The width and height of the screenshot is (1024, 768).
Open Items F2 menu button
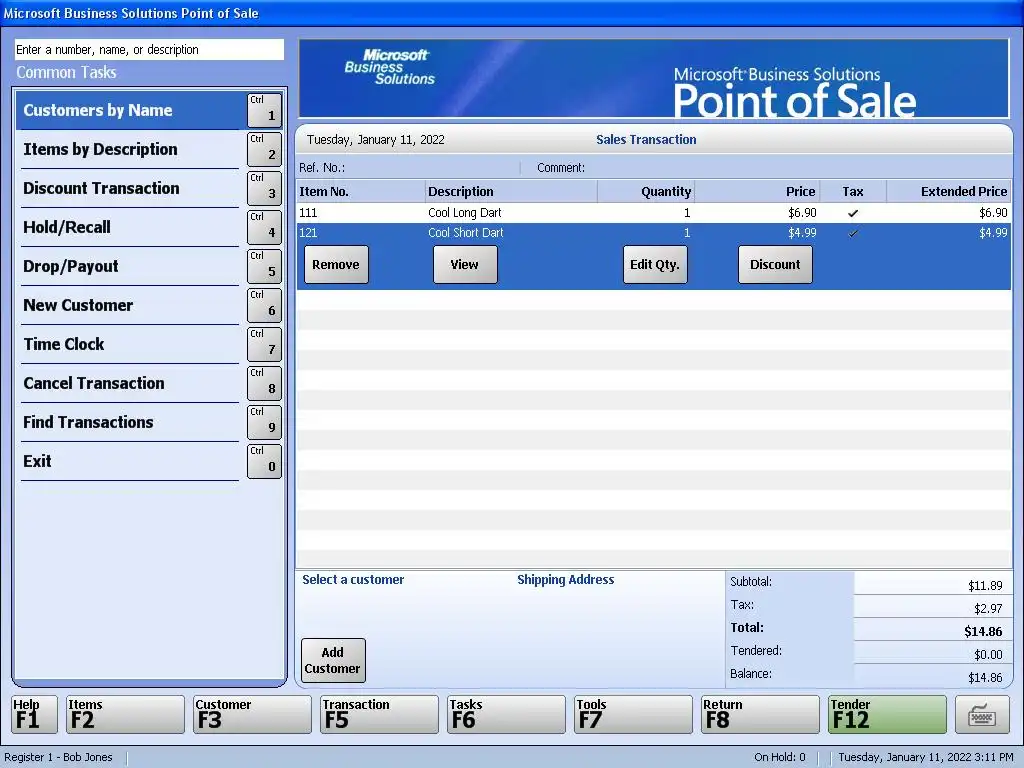[125, 714]
